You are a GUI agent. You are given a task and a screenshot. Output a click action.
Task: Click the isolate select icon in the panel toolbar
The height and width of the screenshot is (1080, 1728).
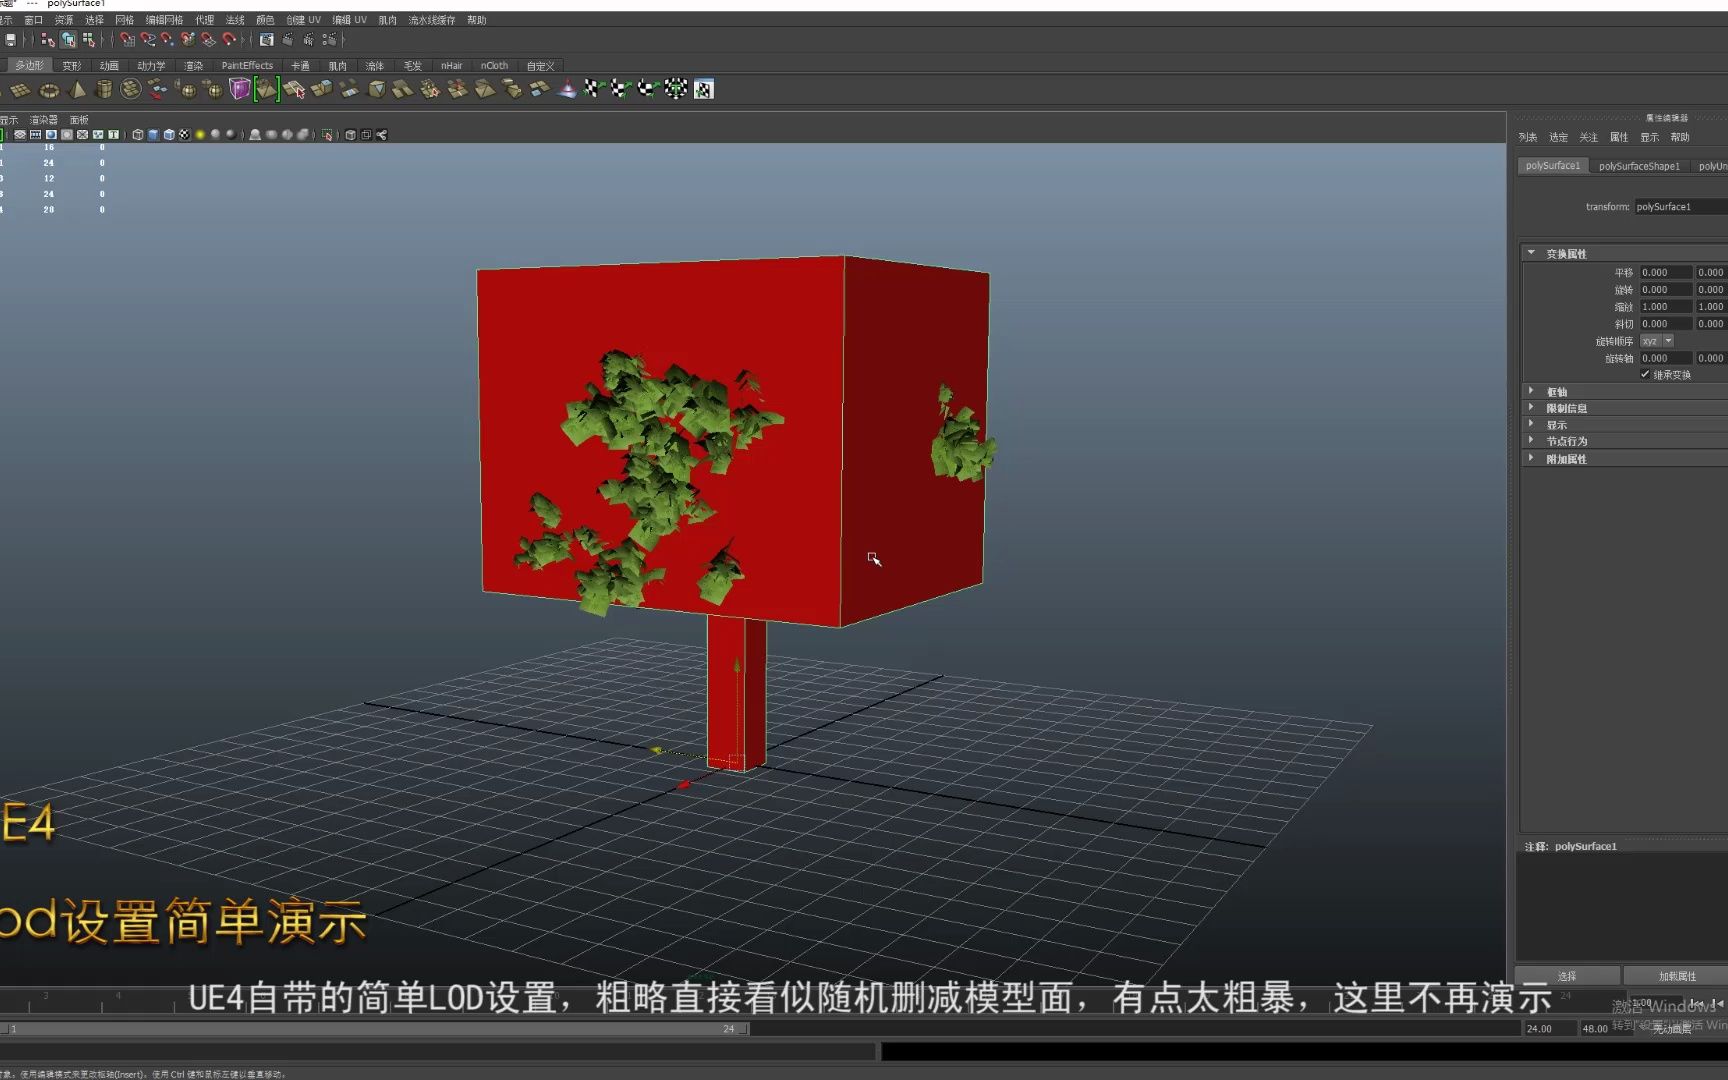point(327,135)
